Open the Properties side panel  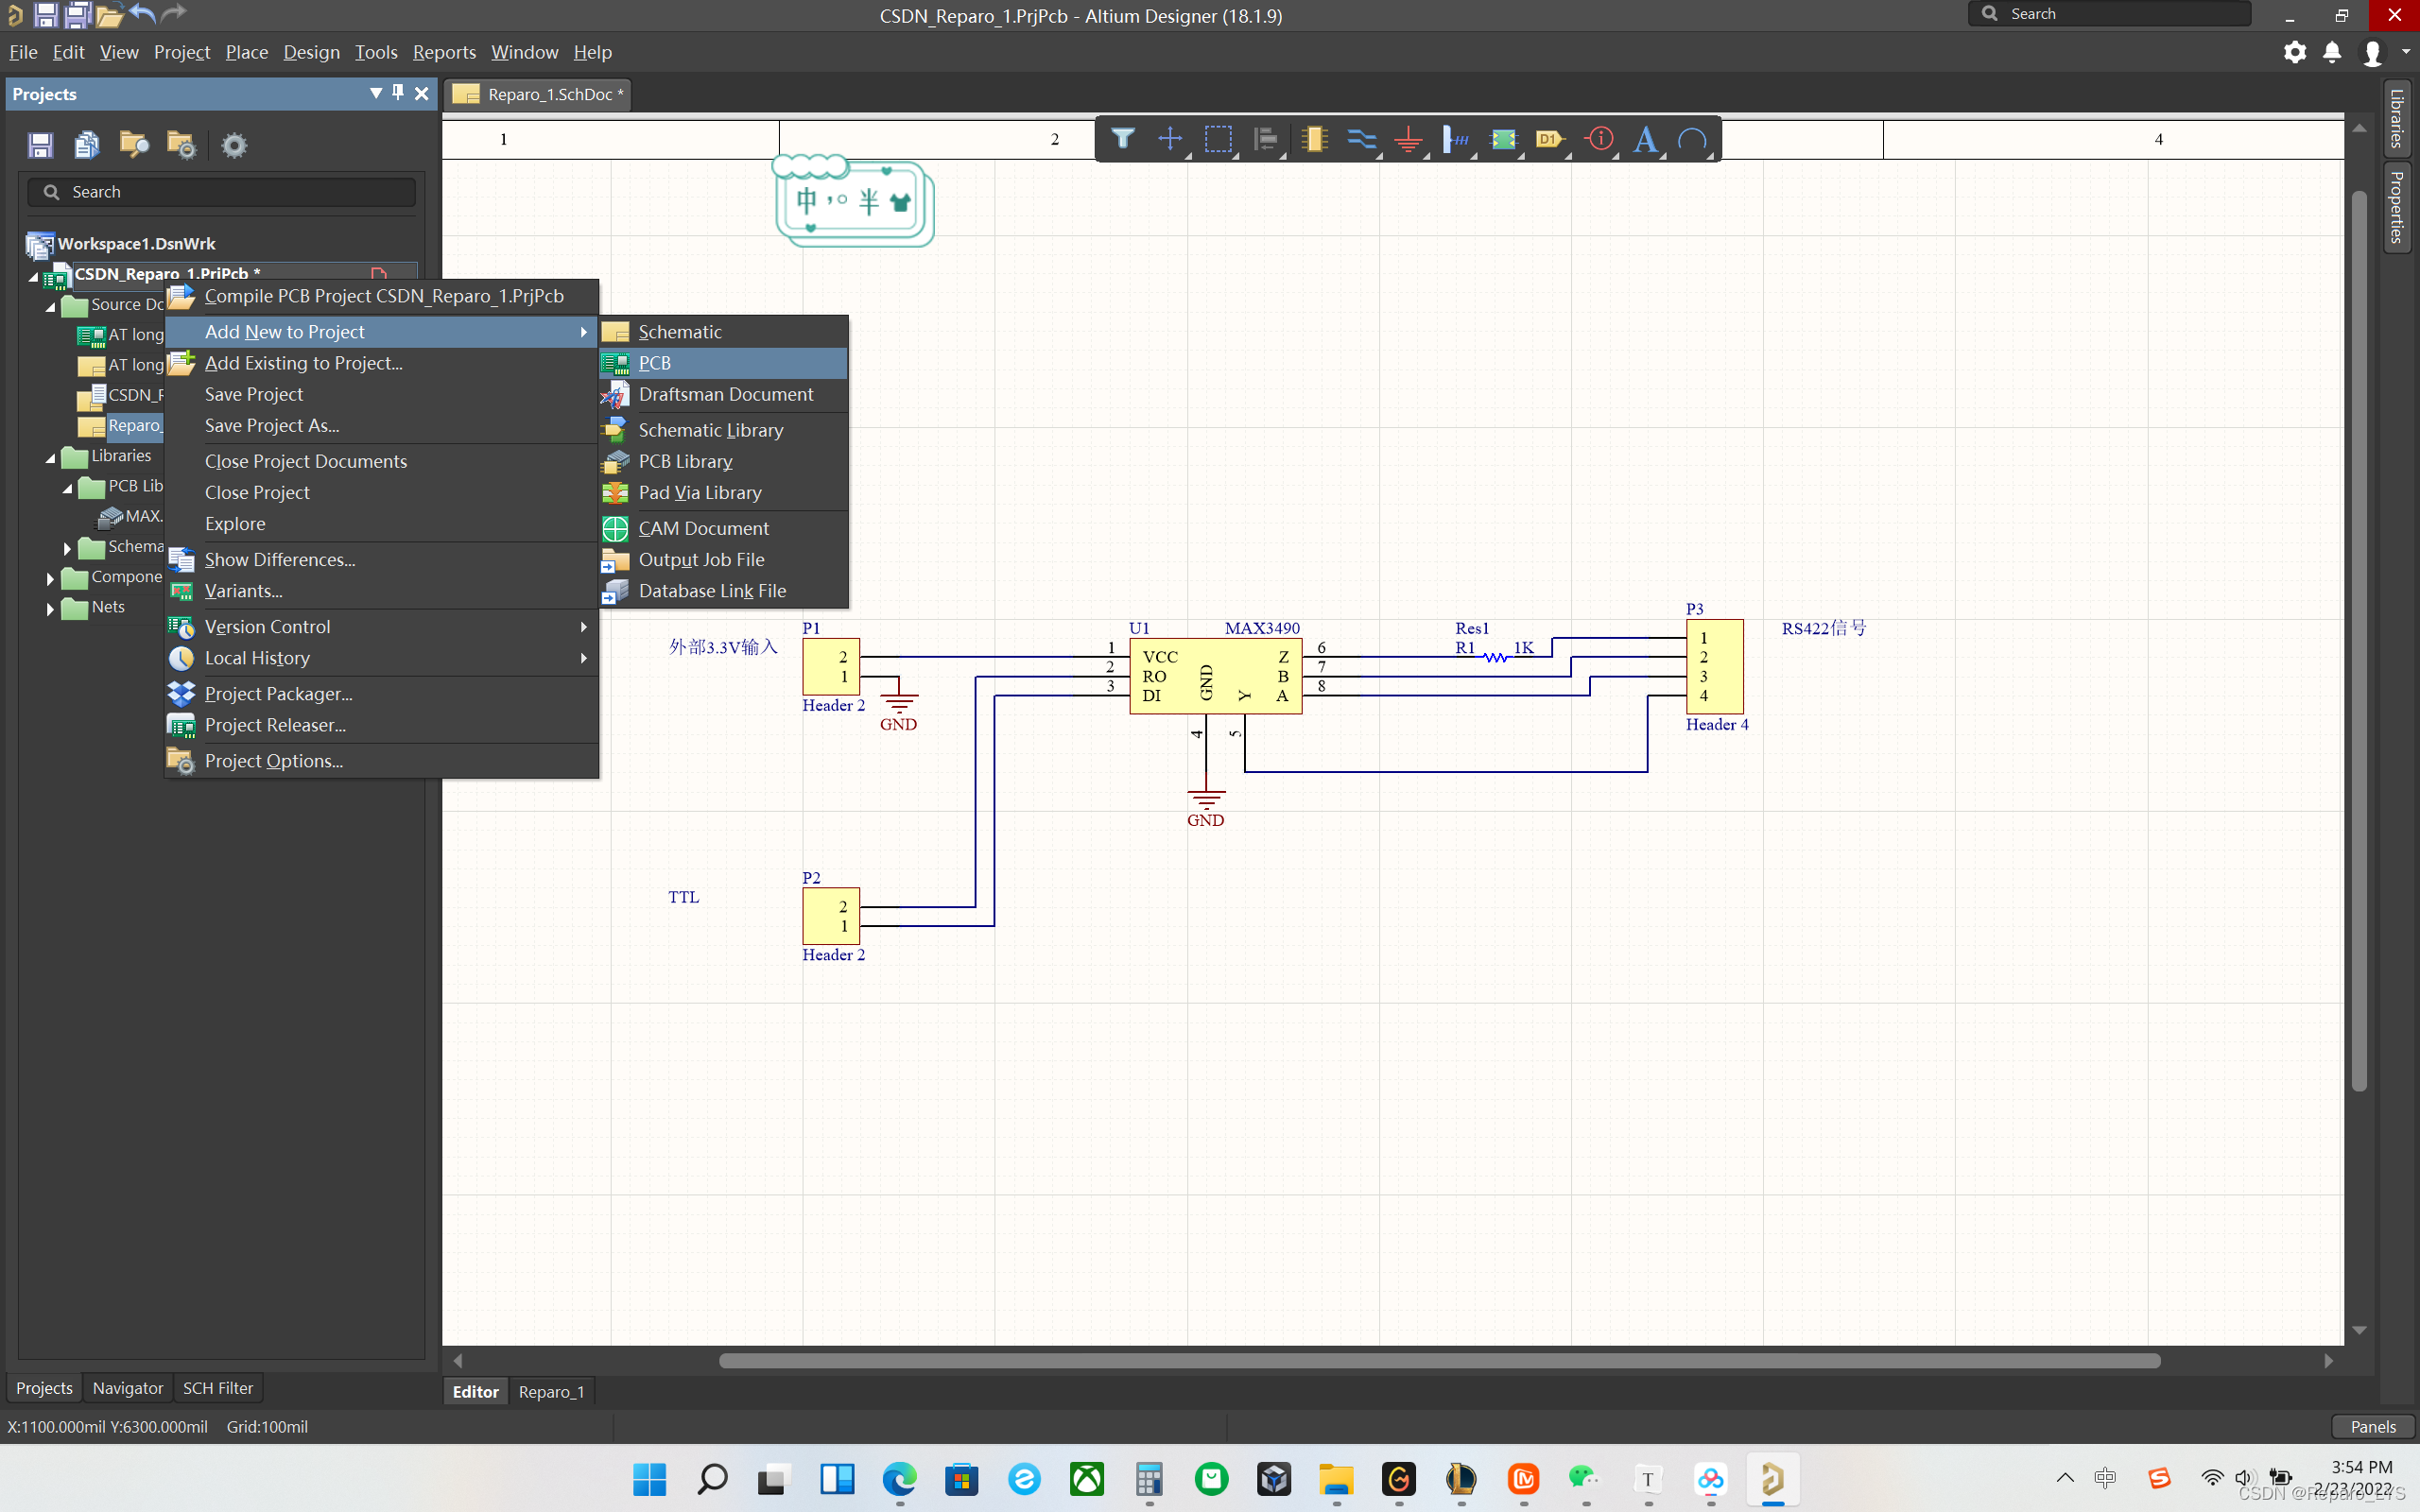tap(2397, 207)
